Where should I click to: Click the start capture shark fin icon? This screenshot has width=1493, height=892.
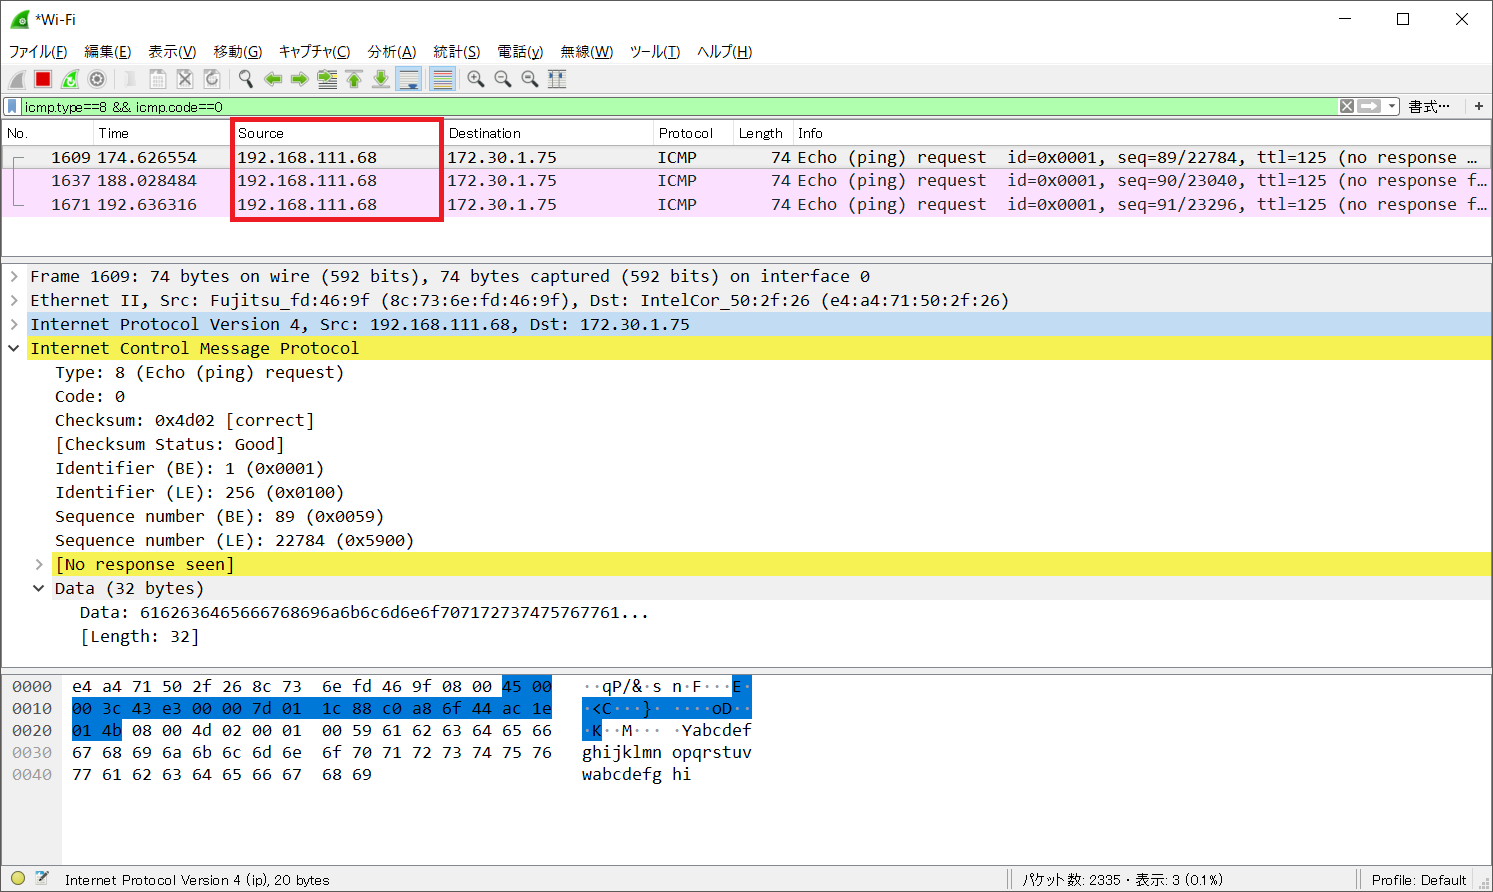(x=17, y=79)
